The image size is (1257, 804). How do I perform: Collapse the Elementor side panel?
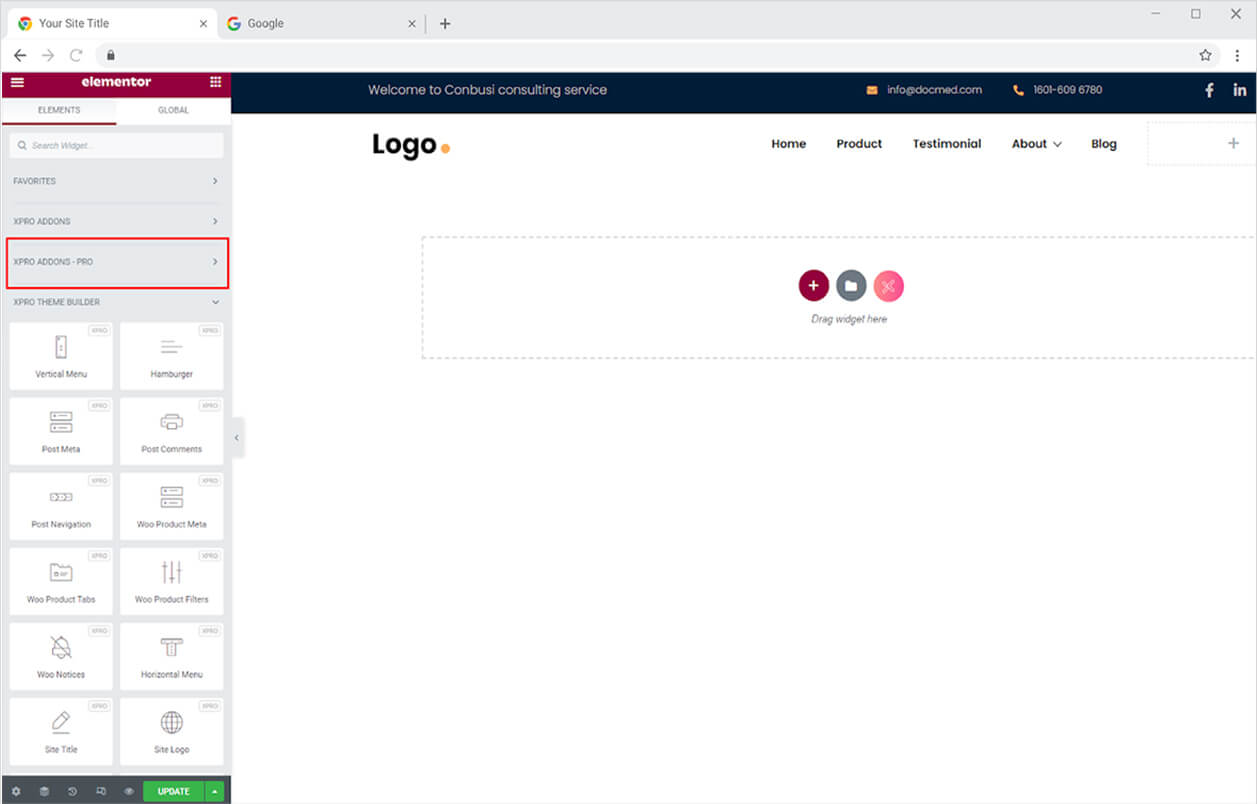coord(237,438)
